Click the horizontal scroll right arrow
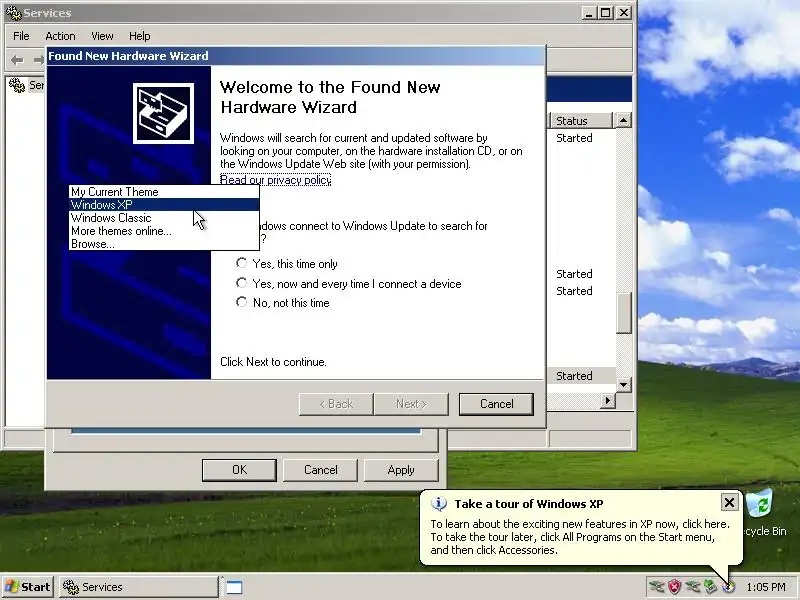 (x=607, y=401)
